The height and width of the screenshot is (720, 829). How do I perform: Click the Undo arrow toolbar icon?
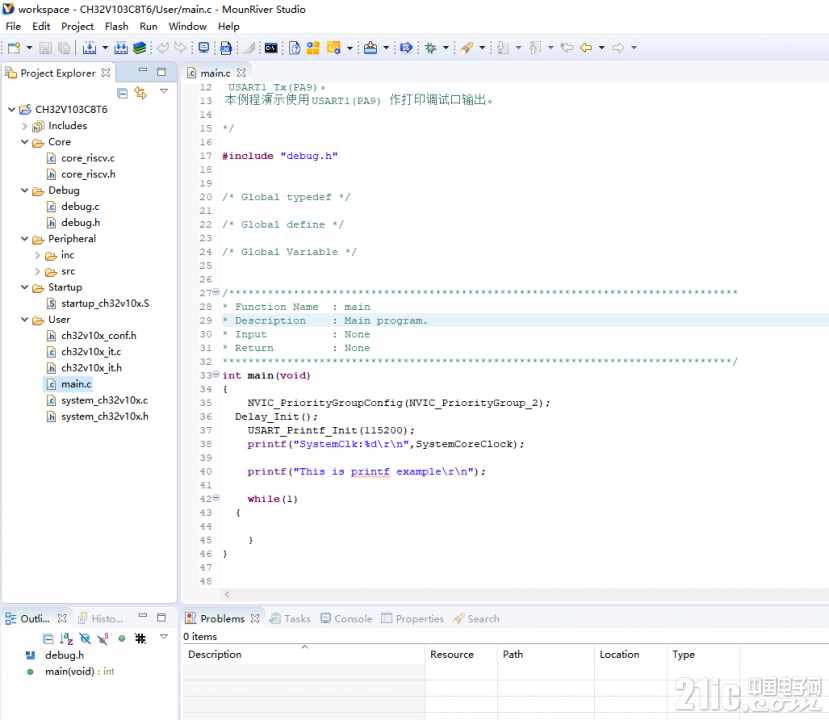tap(163, 48)
